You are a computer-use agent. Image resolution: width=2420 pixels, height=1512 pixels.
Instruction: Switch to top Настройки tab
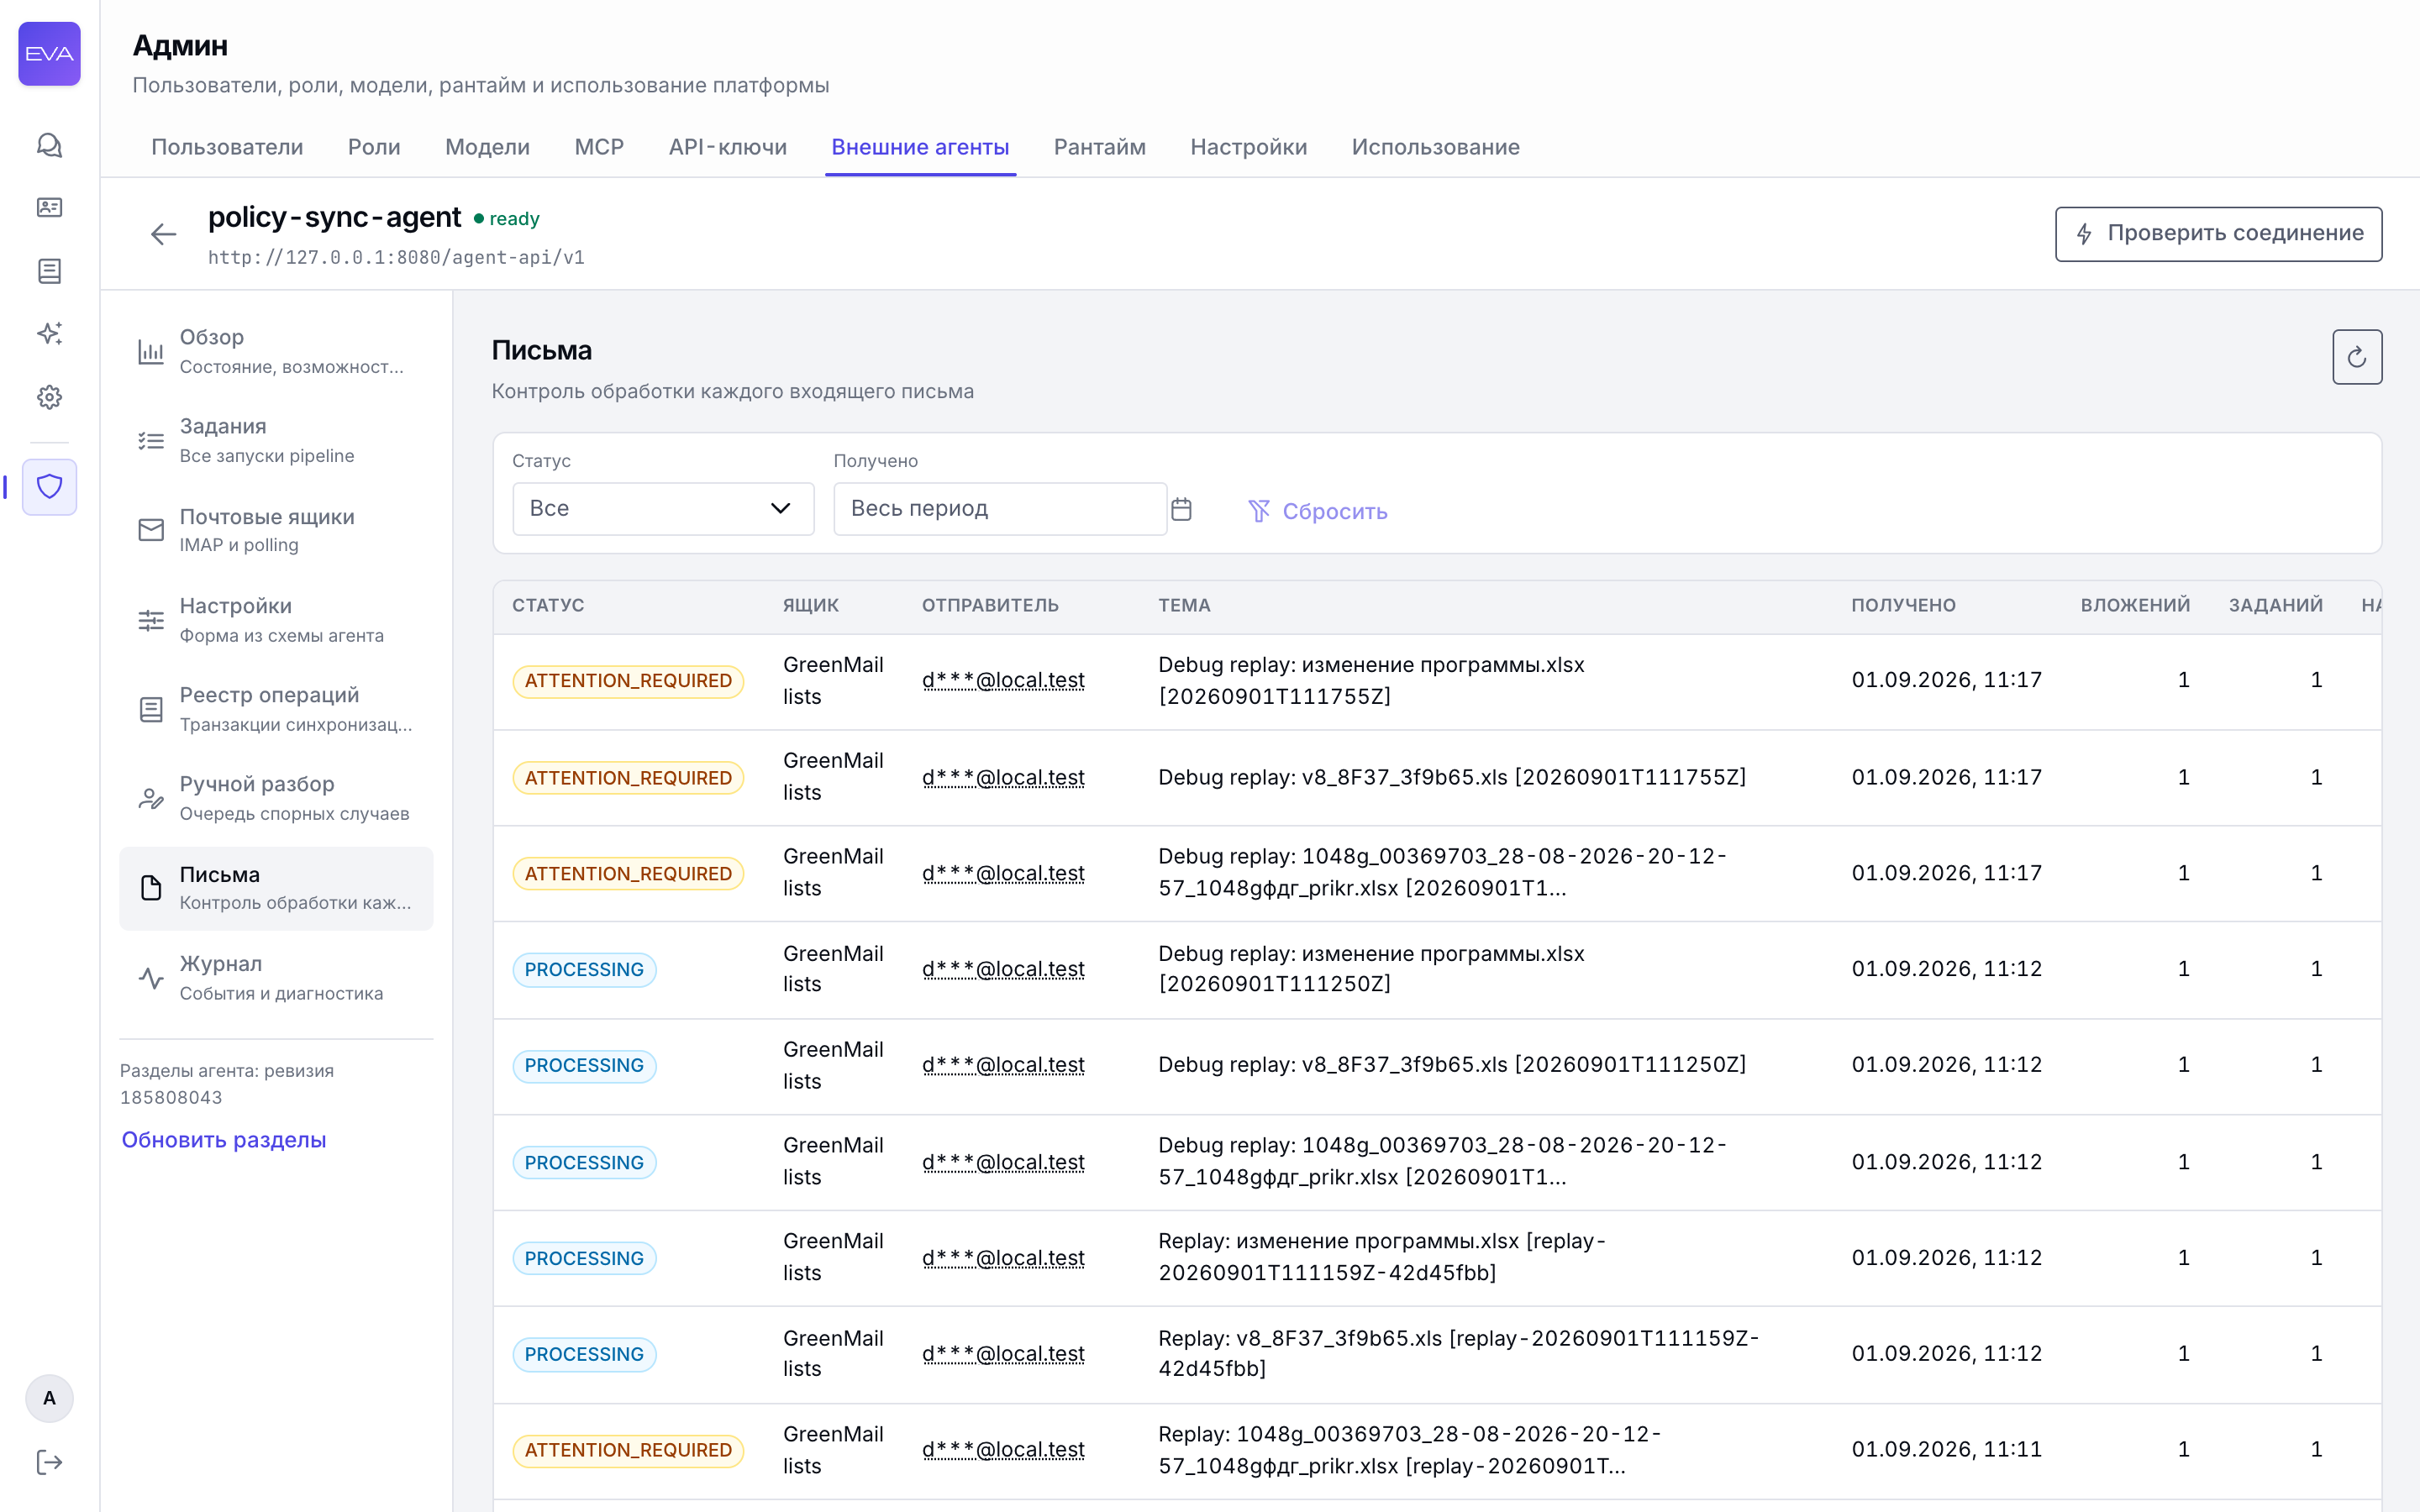click(1248, 147)
